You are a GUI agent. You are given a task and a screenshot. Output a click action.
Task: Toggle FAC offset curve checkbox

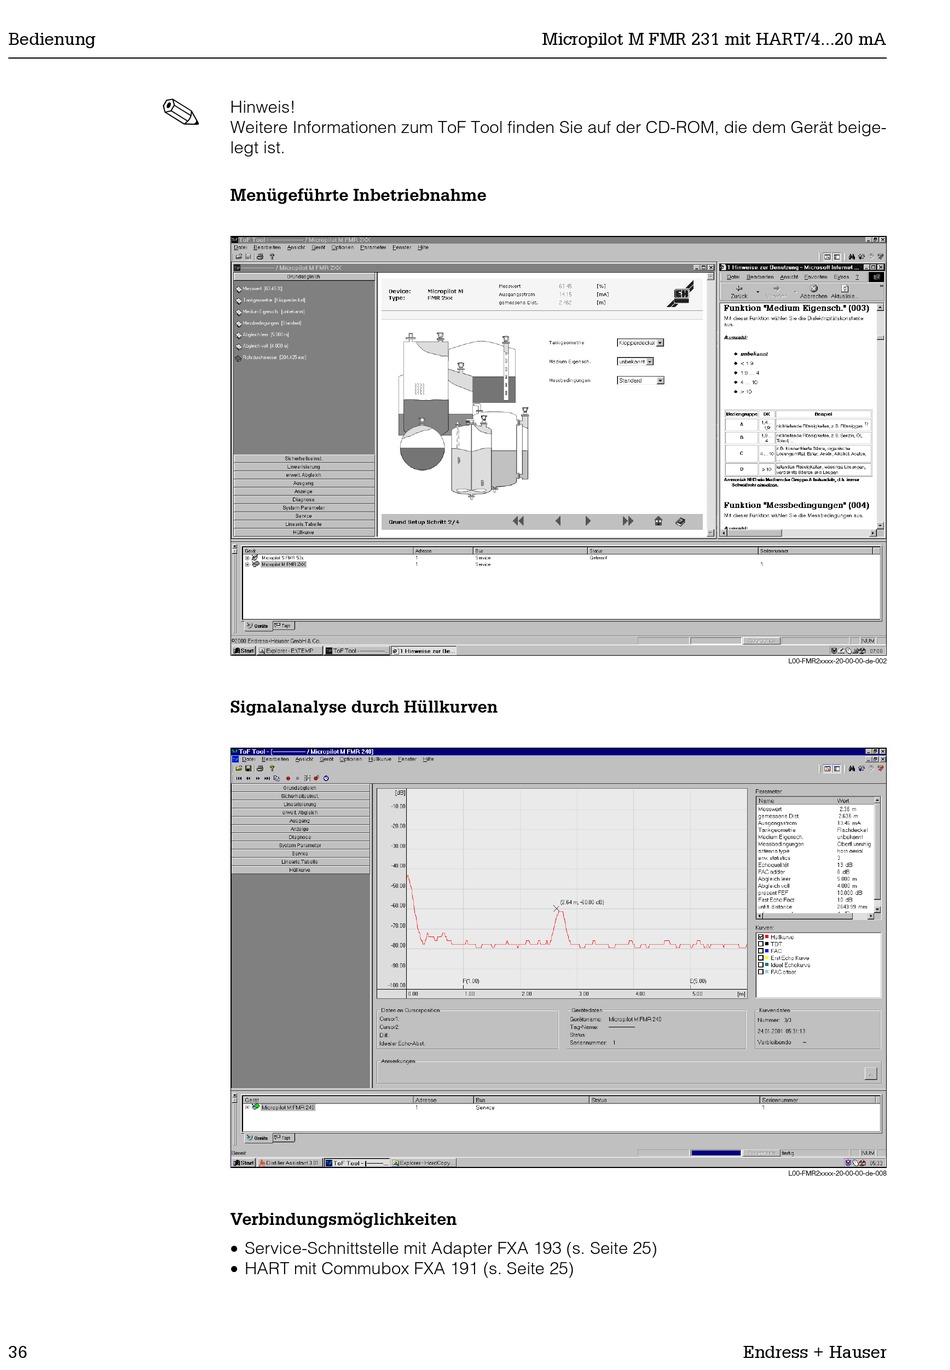tap(761, 972)
